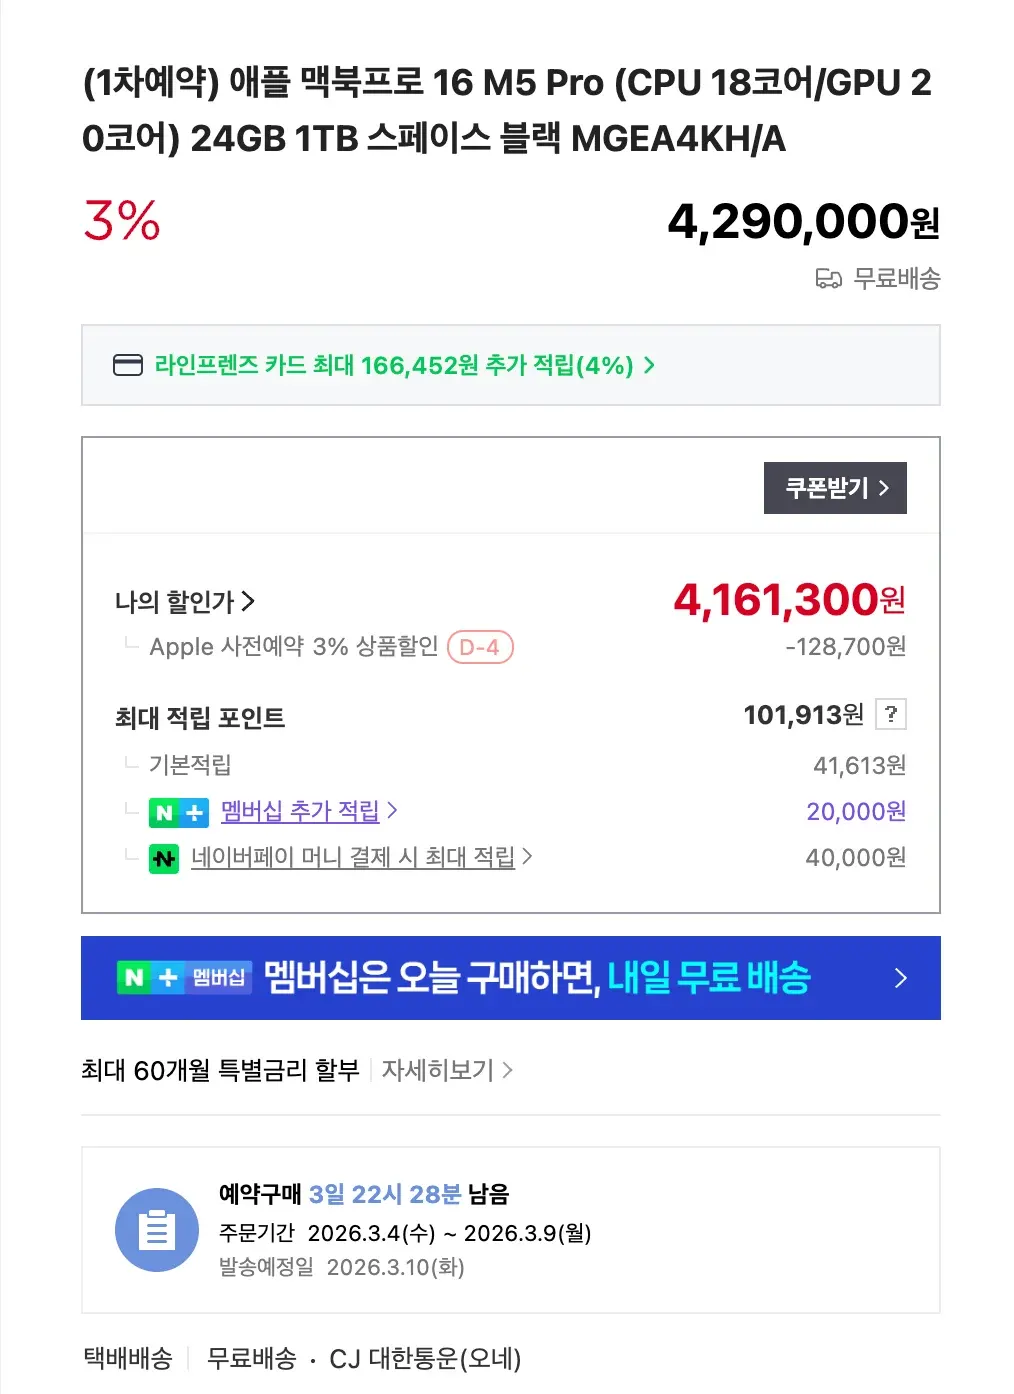
Task: Expand the 자세히보기 installment details chevron
Action: click(508, 1070)
